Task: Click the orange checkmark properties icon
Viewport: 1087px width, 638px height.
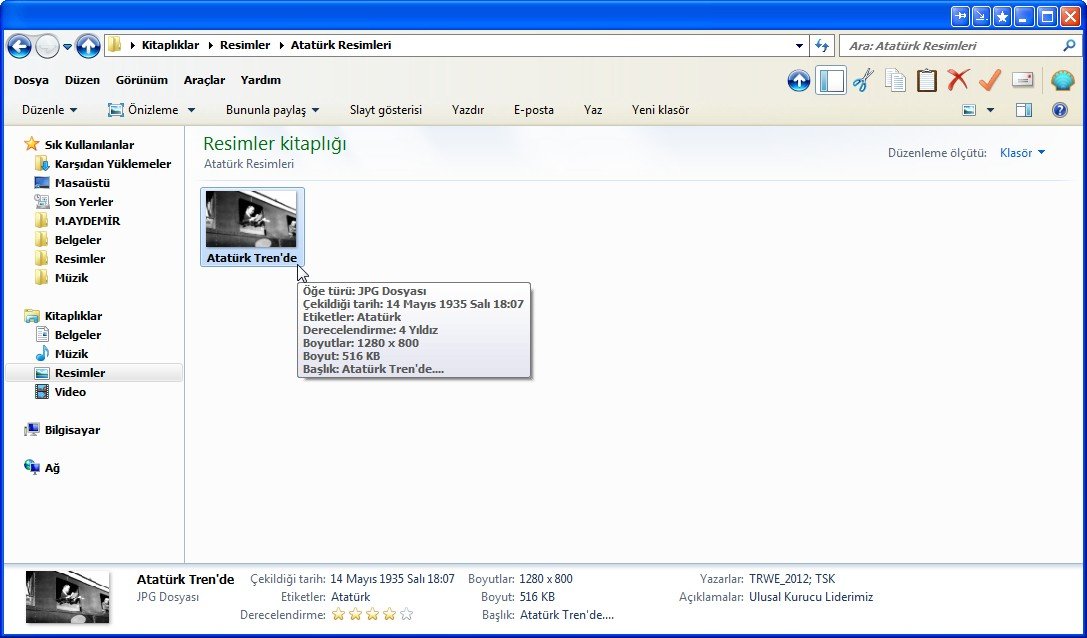Action: (990, 80)
